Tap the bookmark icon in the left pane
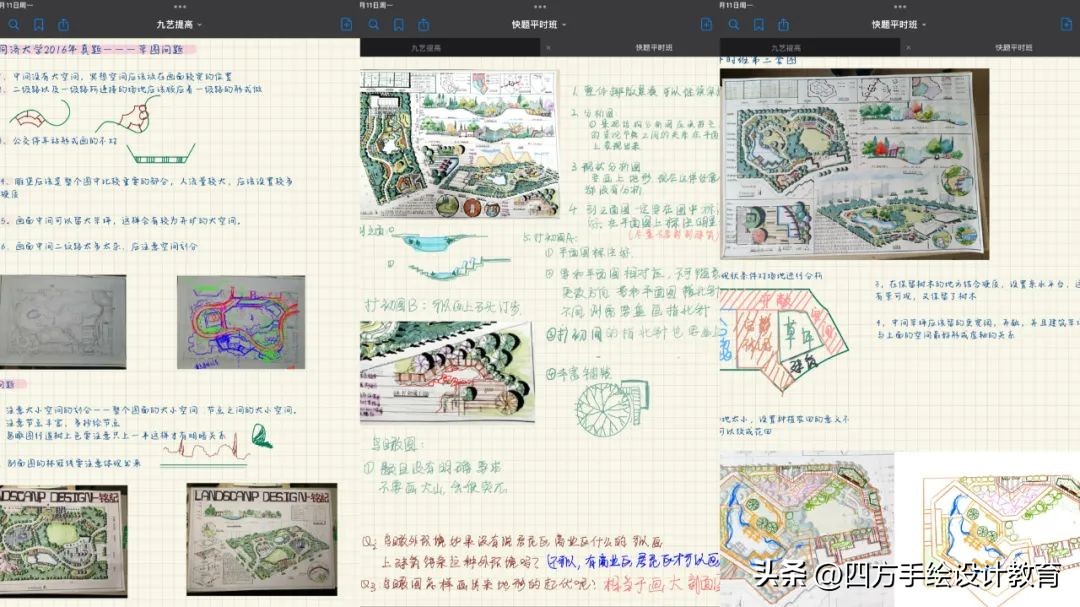1080x607 pixels. 40,24
